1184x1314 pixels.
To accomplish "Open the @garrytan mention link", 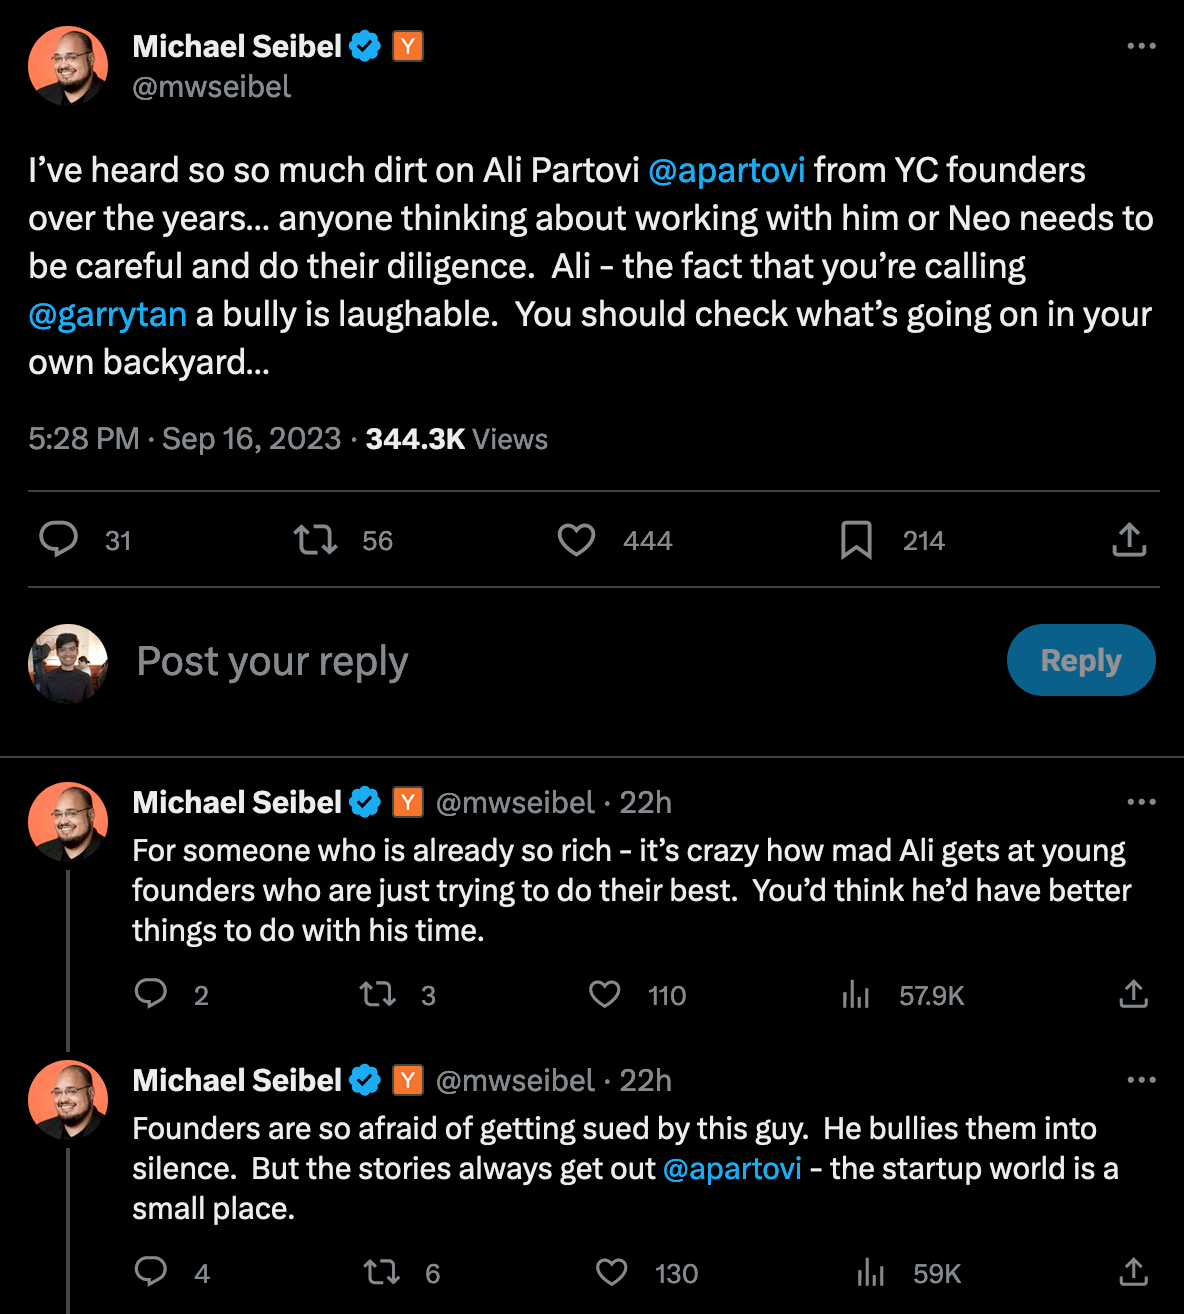I will (x=108, y=315).
